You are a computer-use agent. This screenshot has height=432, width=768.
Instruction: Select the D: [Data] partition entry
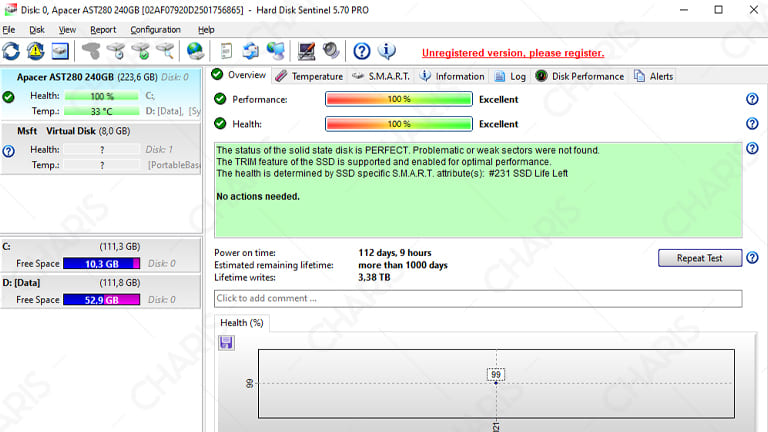point(101,291)
